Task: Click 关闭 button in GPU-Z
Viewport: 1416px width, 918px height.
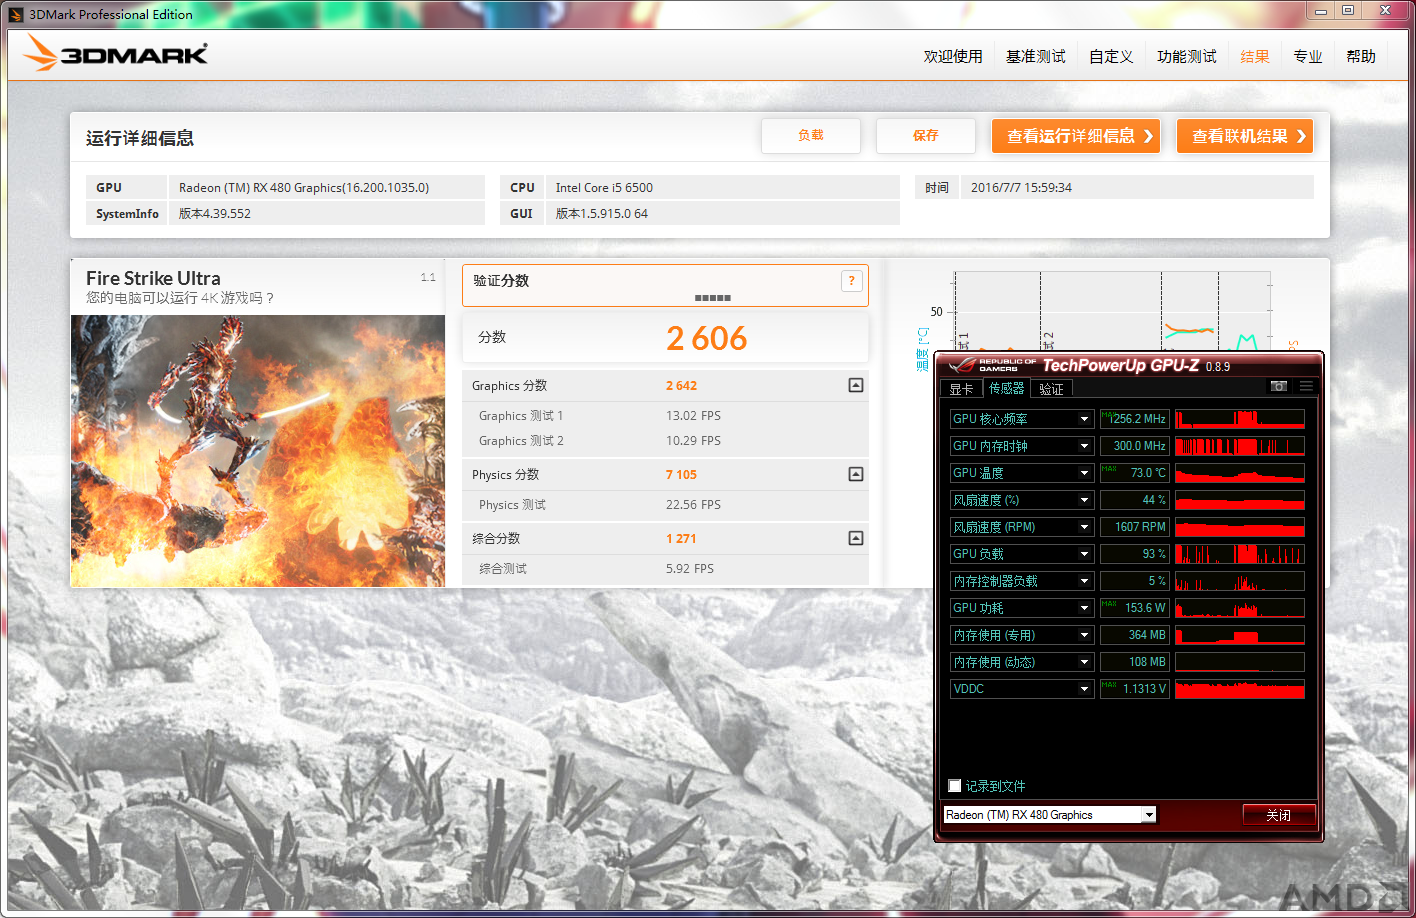Action: pyautogui.click(x=1279, y=815)
